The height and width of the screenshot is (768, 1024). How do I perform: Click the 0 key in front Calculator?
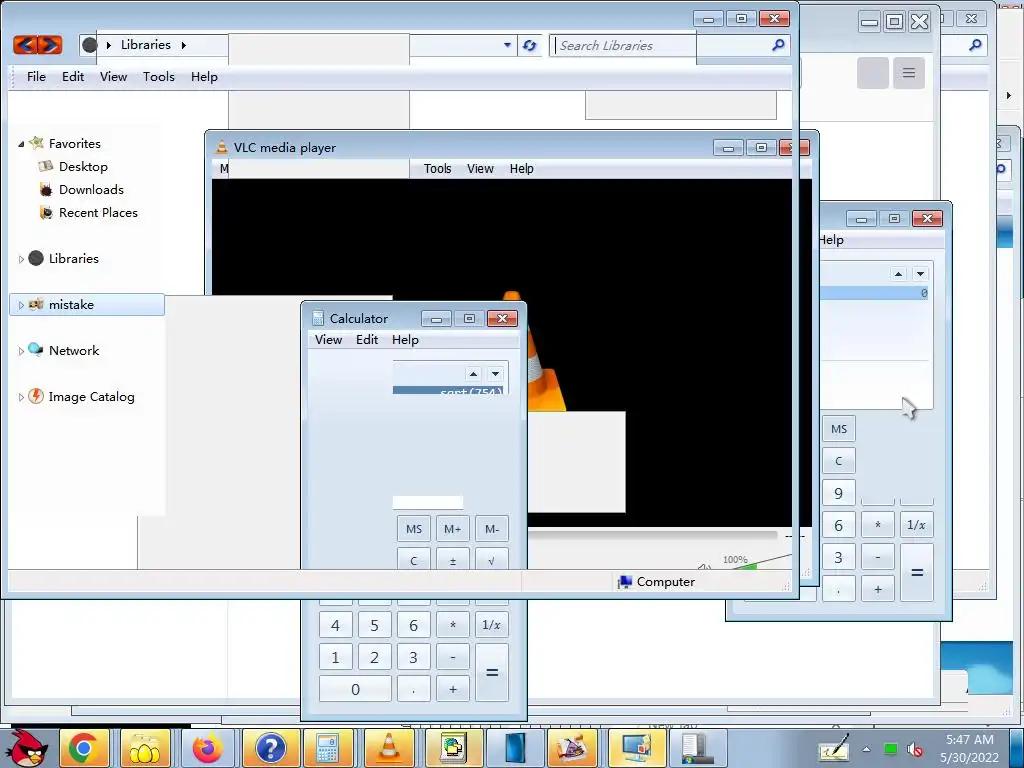(x=355, y=689)
